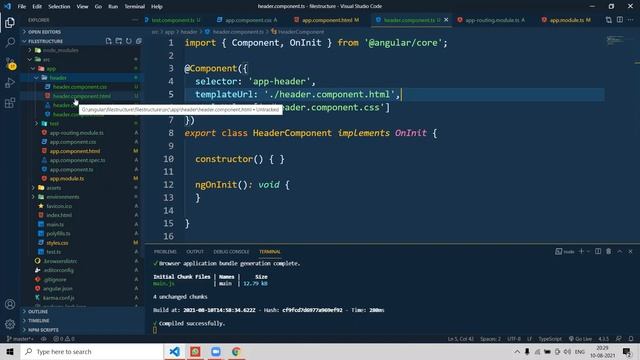Open the File menu
Image resolution: width=640 pixels, height=360 pixels.
coord(22,7)
